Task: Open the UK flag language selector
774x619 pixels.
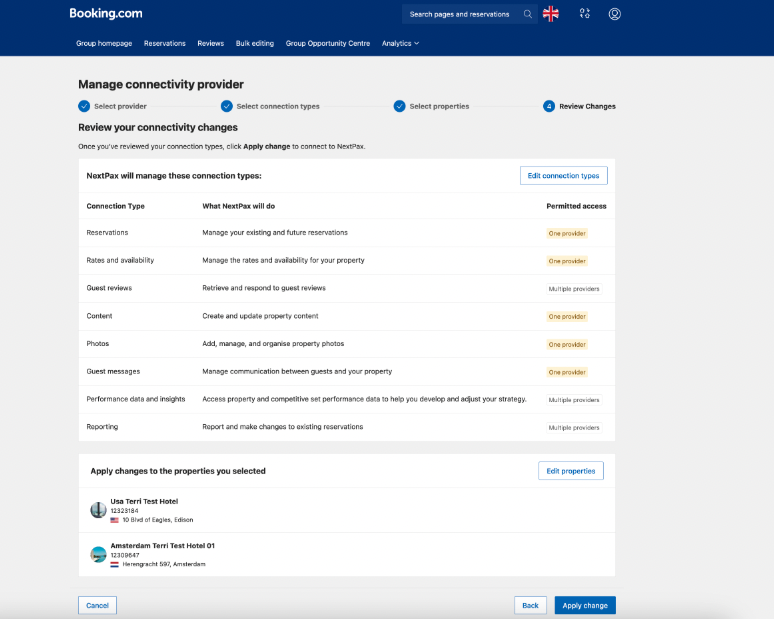Action: coord(551,14)
